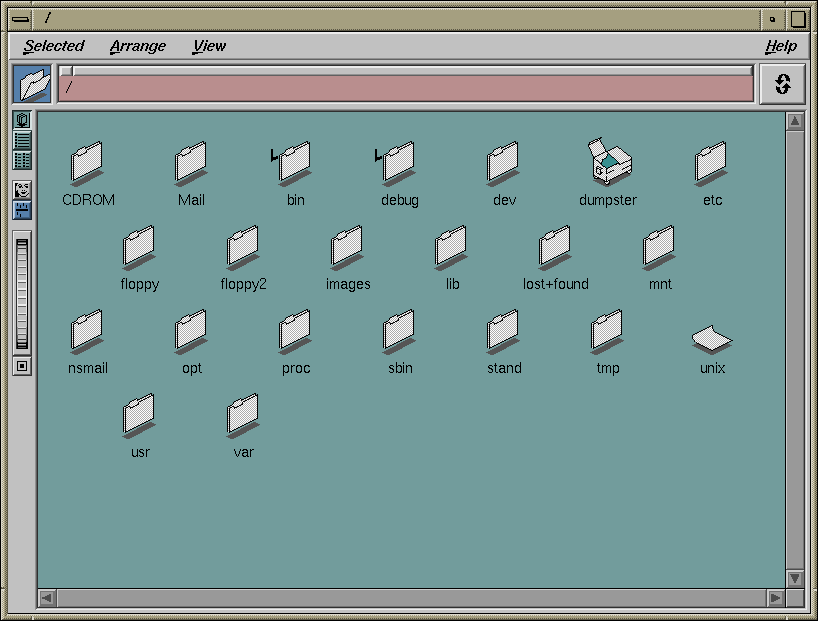This screenshot has width=818, height=621.
Task: Select the floppy2 folder icon
Action: click(x=243, y=247)
